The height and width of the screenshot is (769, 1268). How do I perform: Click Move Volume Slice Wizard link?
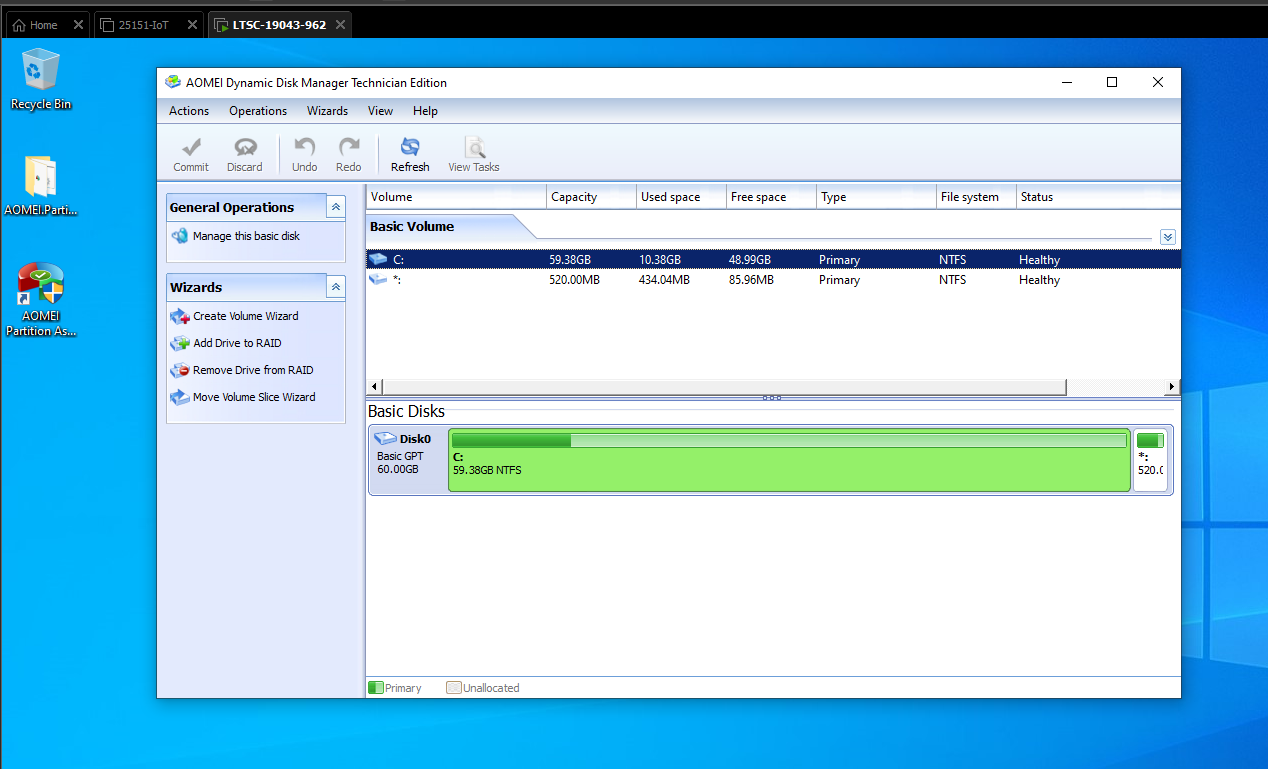click(254, 397)
